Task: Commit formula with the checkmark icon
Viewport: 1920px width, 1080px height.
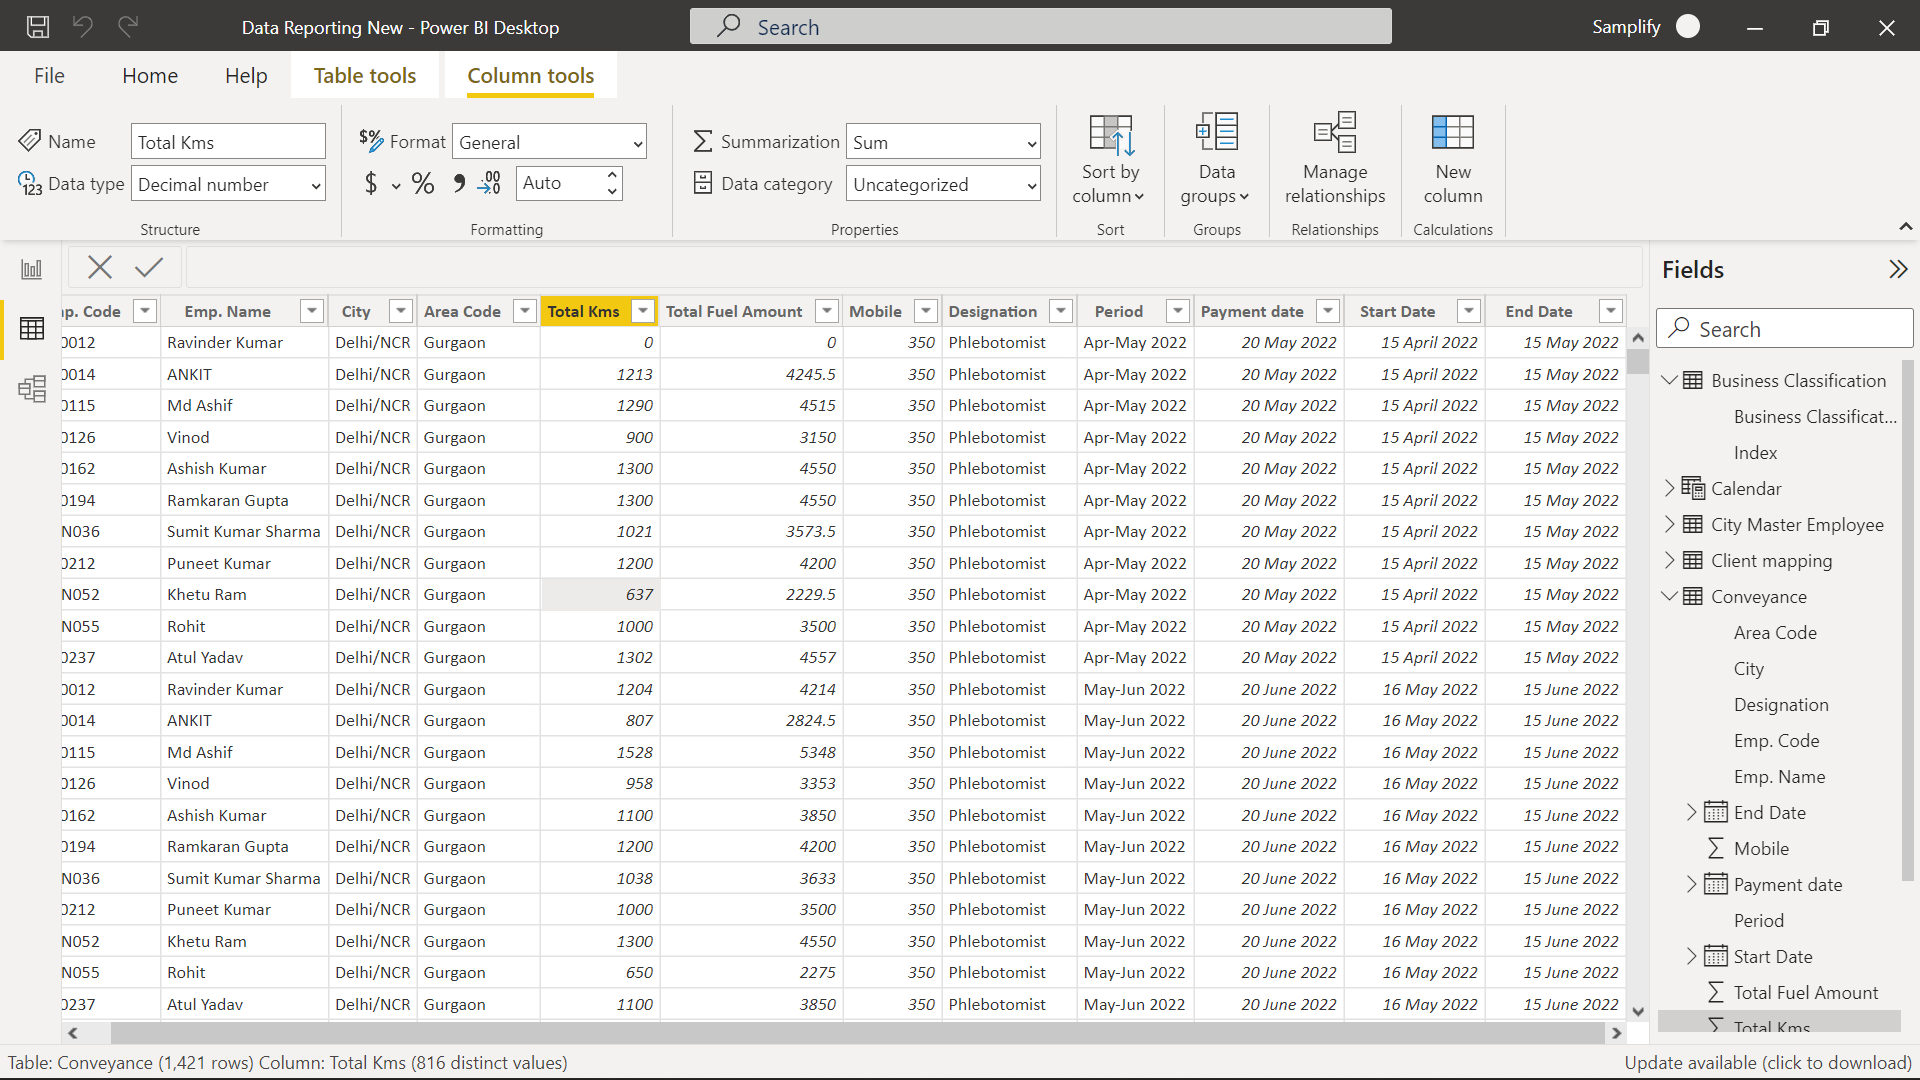Action: (x=149, y=267)
